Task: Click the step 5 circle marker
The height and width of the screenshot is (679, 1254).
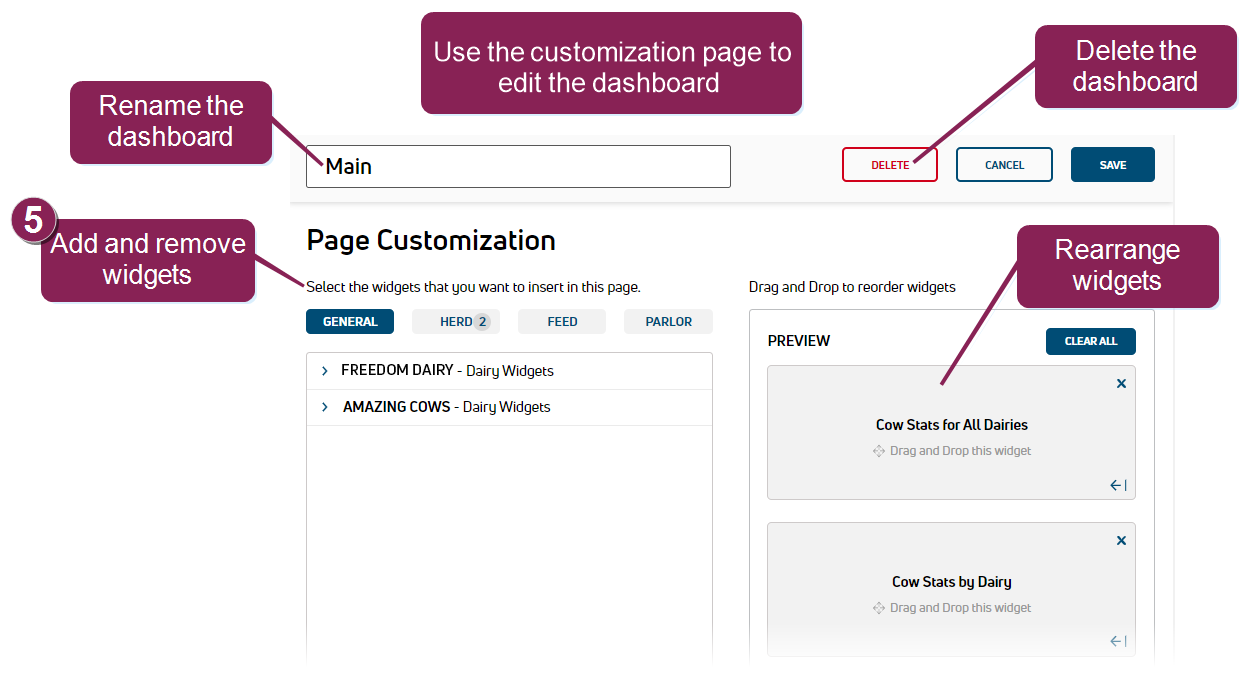Action: [33, 221]
